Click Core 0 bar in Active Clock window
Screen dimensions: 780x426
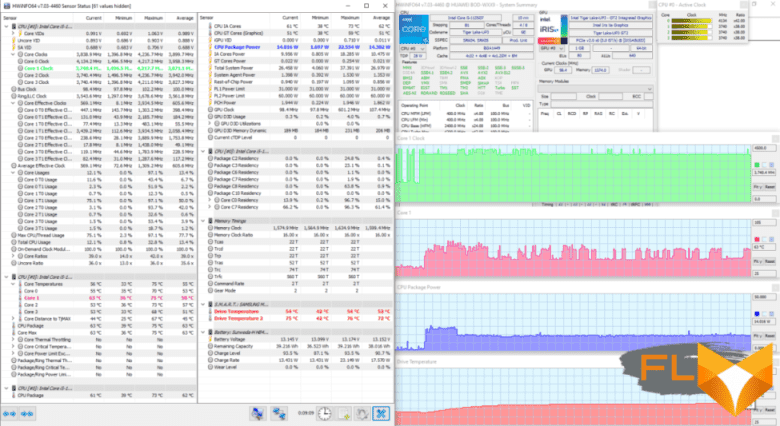point(691,21)
